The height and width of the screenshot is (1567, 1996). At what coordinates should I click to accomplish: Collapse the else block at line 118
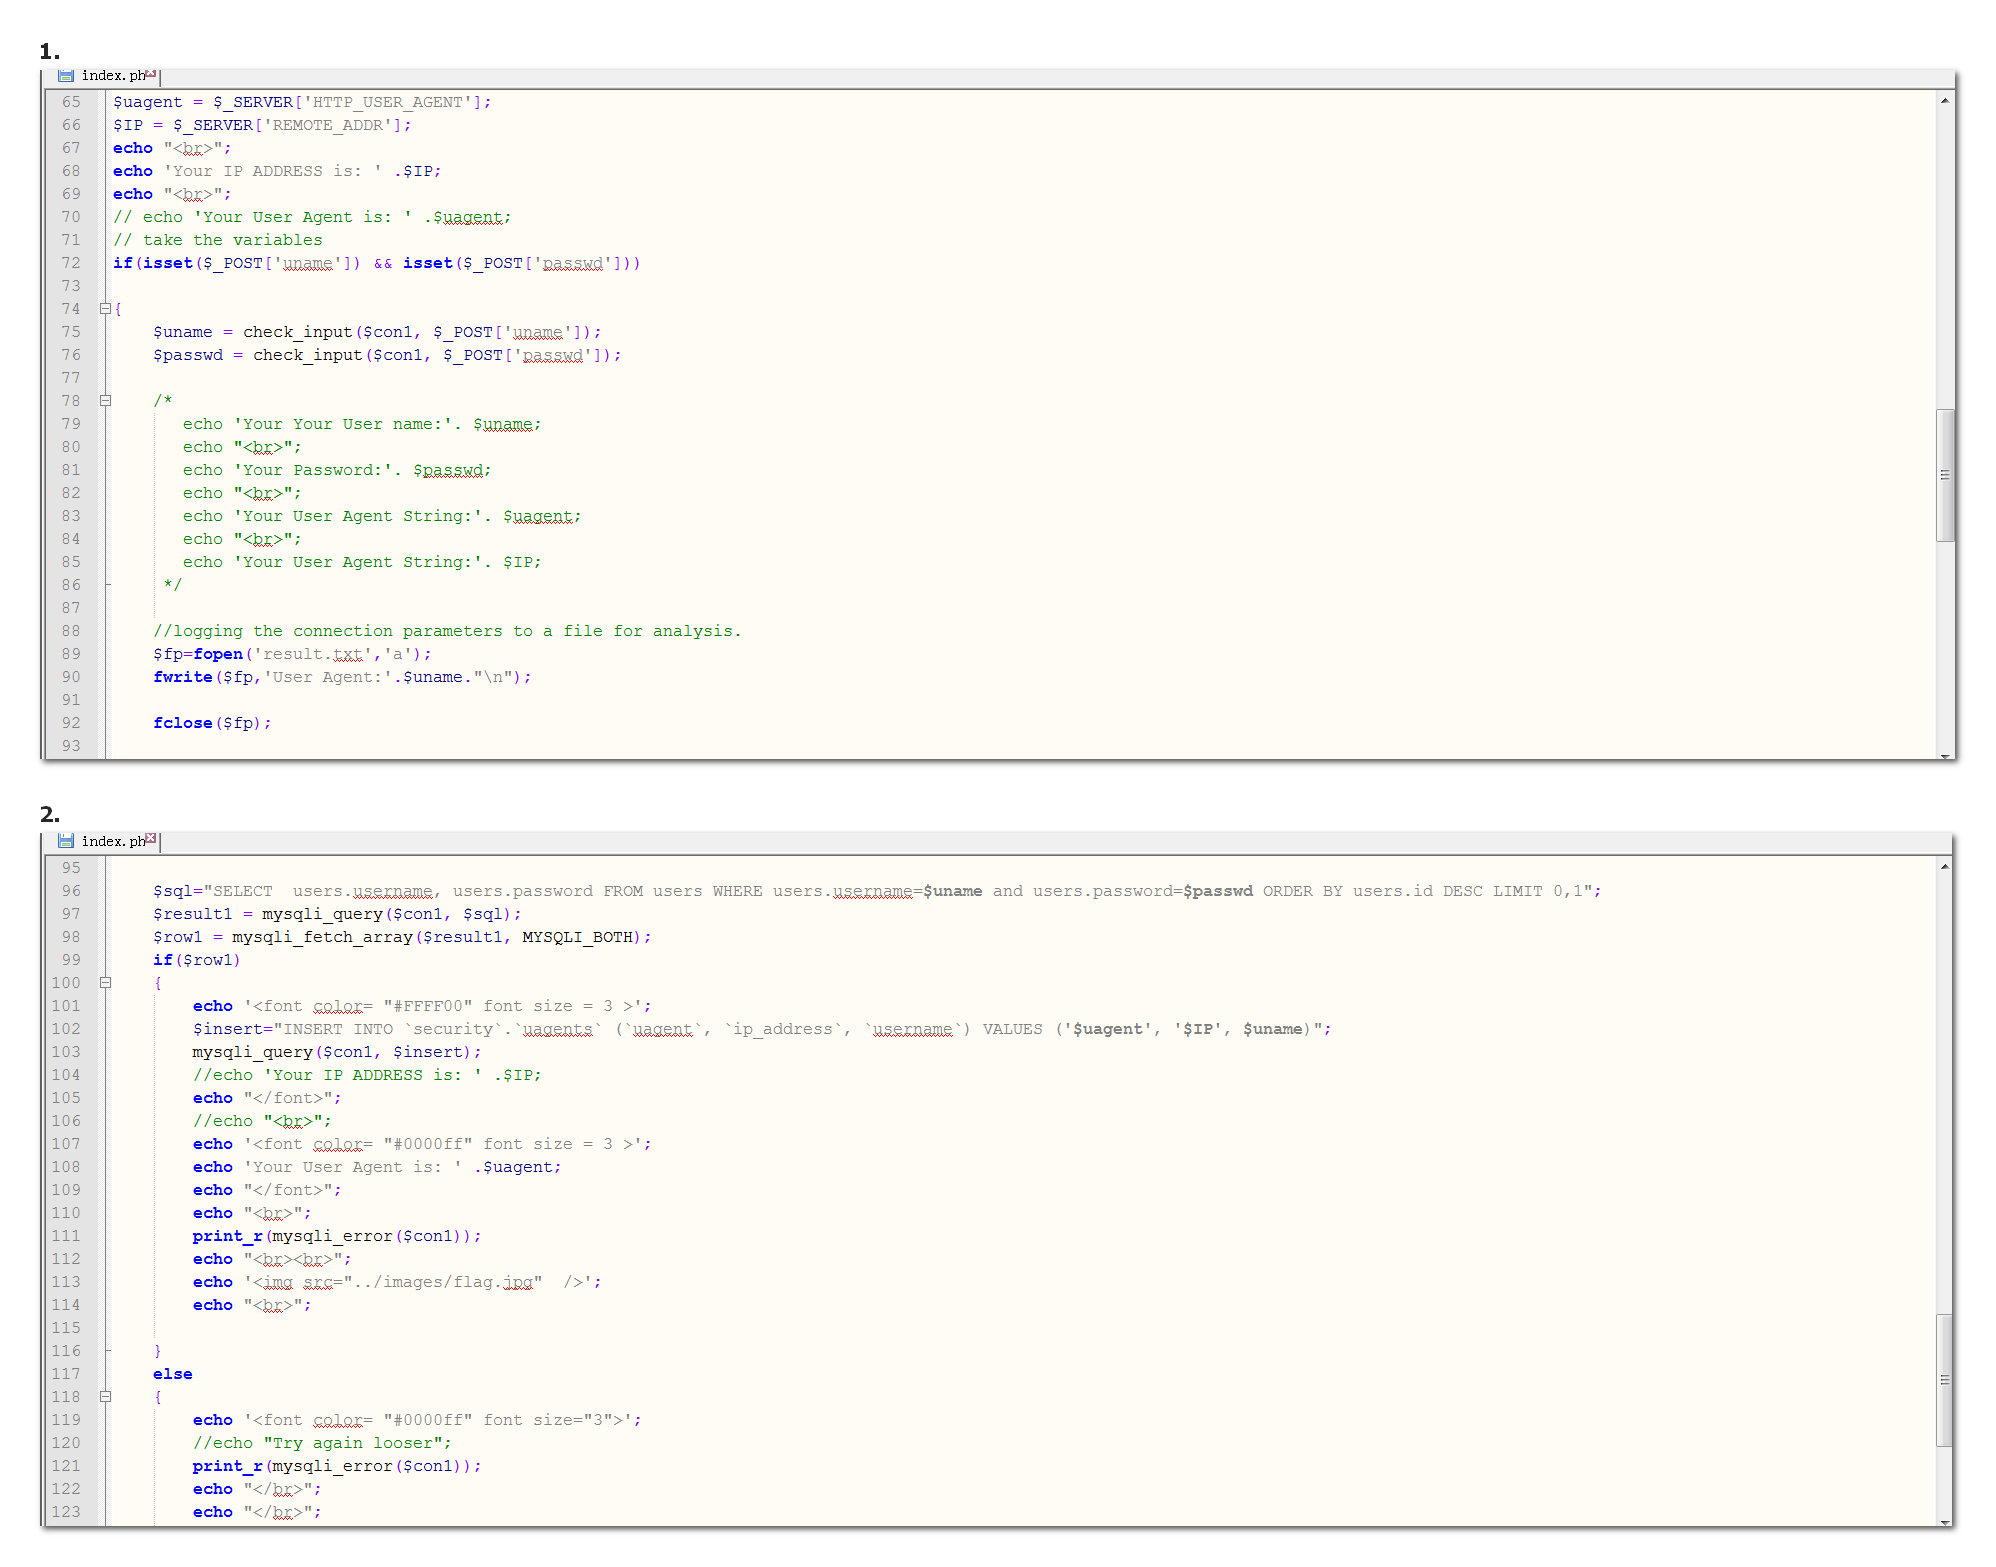point(105,1397)
